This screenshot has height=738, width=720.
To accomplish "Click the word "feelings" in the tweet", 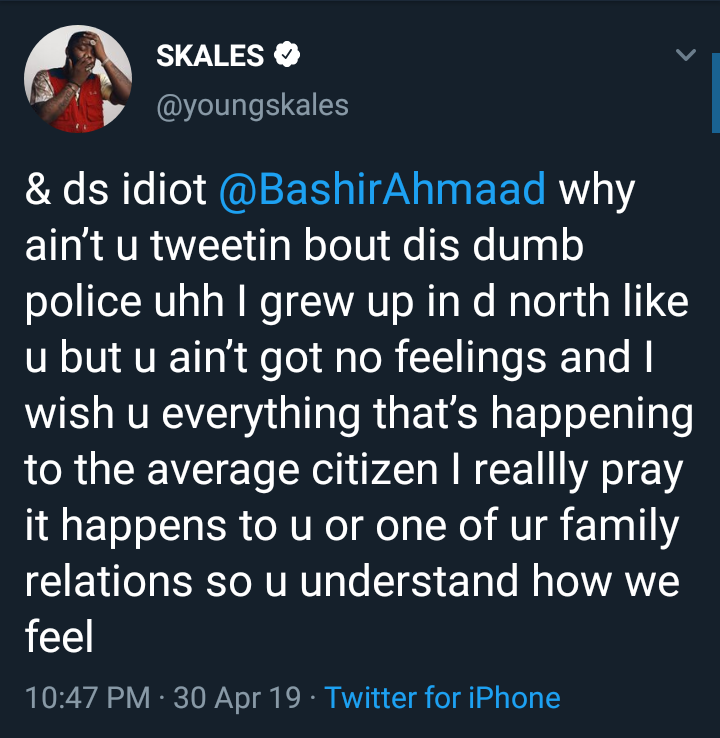I will pyautogui.click(x=495, y=358).
